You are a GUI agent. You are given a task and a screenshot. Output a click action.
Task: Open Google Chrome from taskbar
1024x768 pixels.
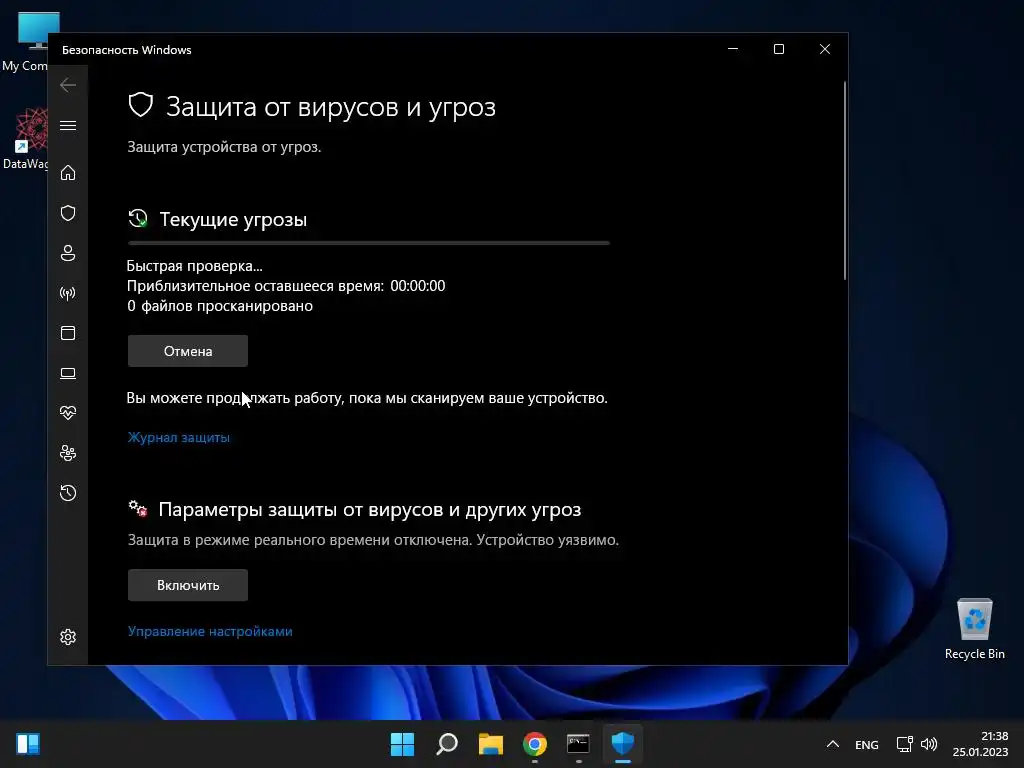click(x=535, y=744)
